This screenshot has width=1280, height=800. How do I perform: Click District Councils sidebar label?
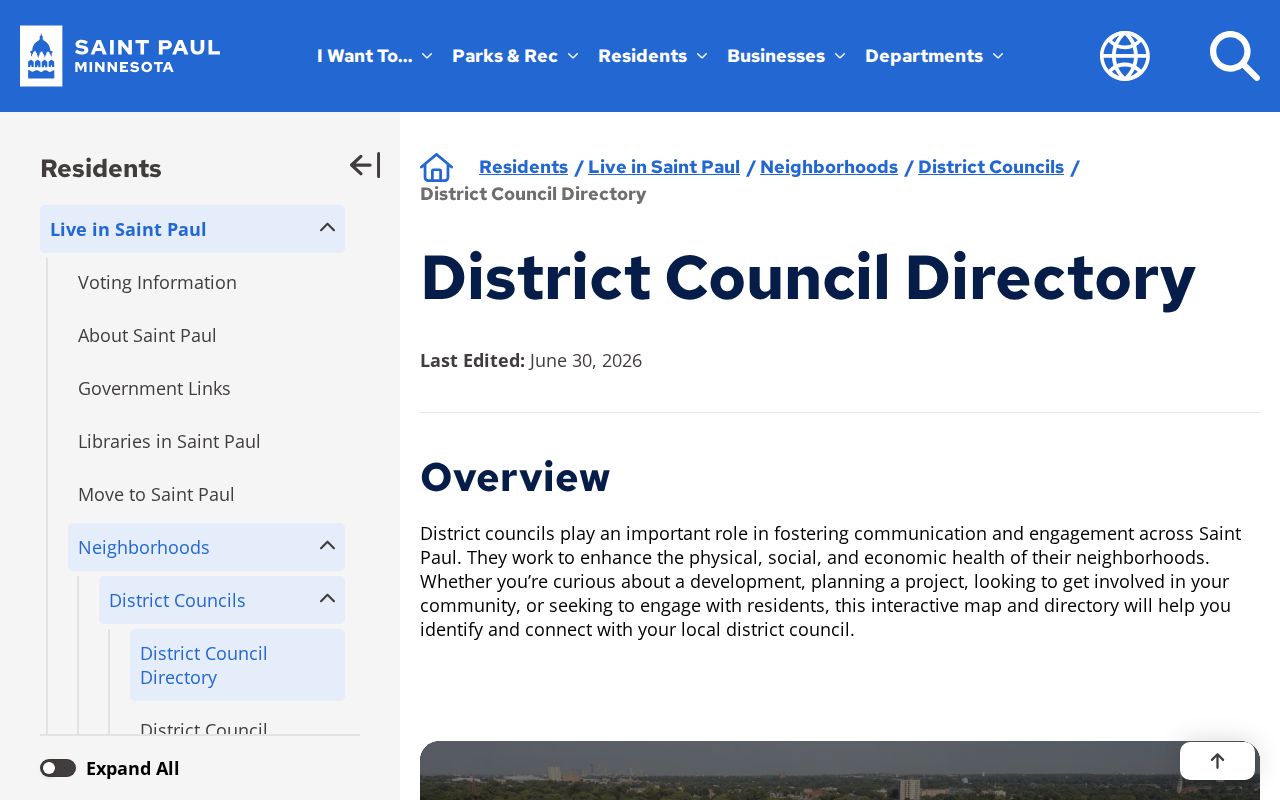pos(177,600)
